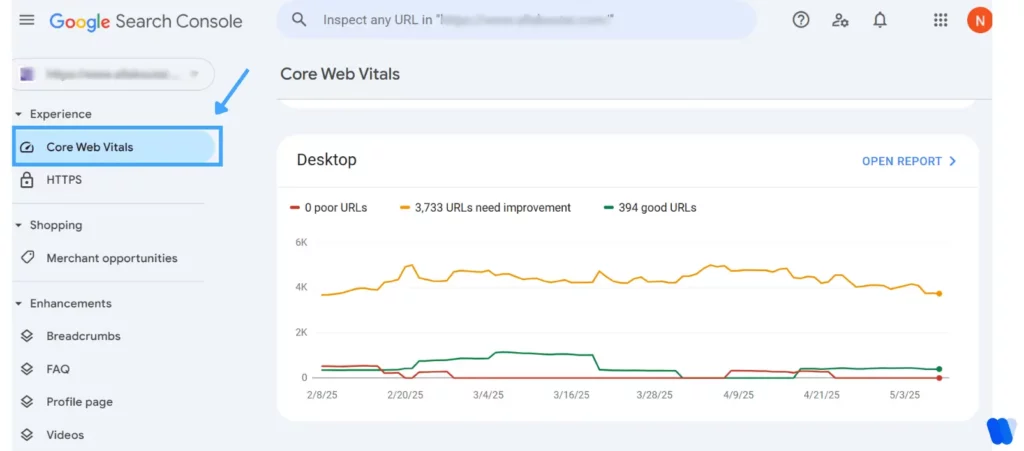Click the OPEN REPORT chevron arrow

[952, 161]
